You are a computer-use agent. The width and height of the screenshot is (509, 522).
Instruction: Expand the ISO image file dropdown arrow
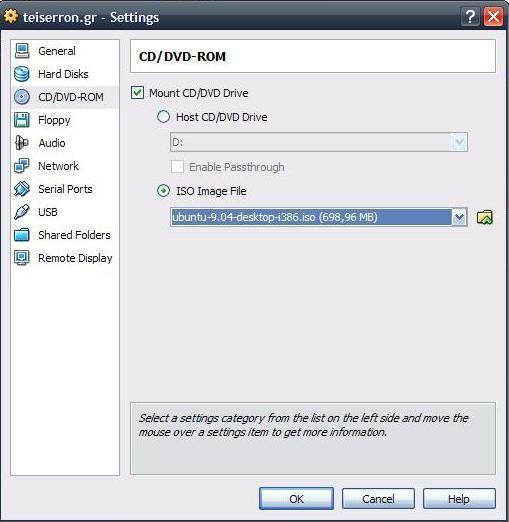click(459, 217)
